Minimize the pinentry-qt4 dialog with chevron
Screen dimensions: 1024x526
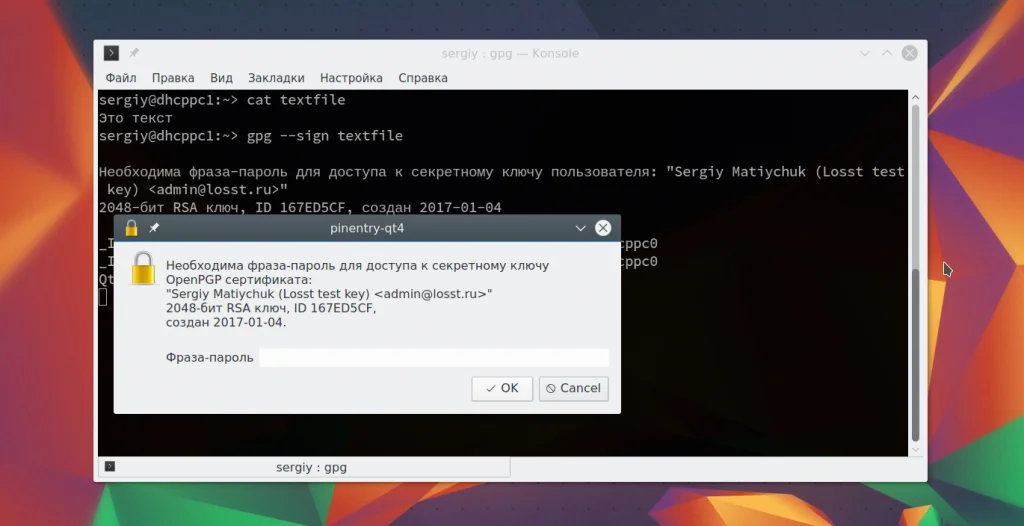click(x=580, y=228)
